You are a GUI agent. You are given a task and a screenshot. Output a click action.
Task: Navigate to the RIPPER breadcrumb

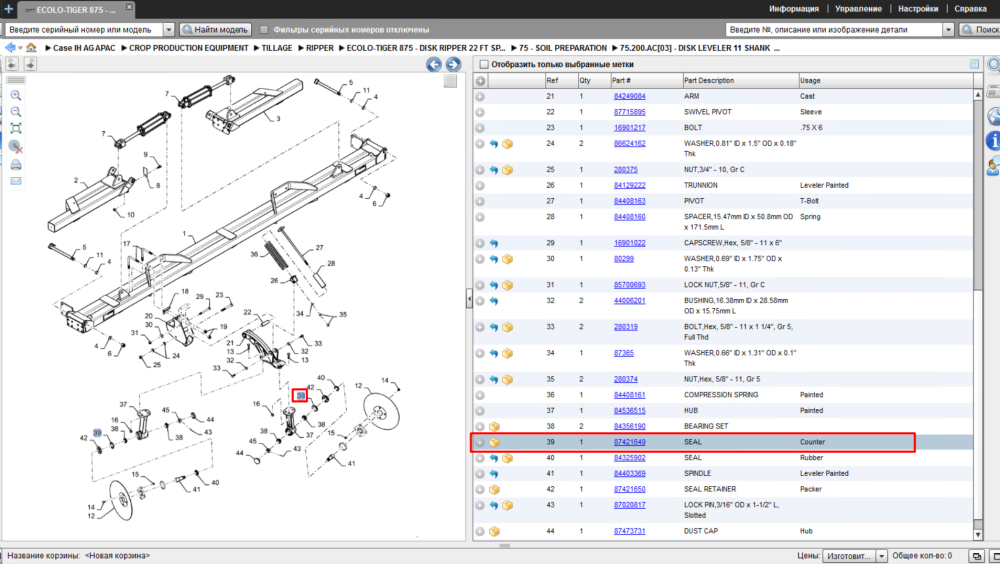320,48
